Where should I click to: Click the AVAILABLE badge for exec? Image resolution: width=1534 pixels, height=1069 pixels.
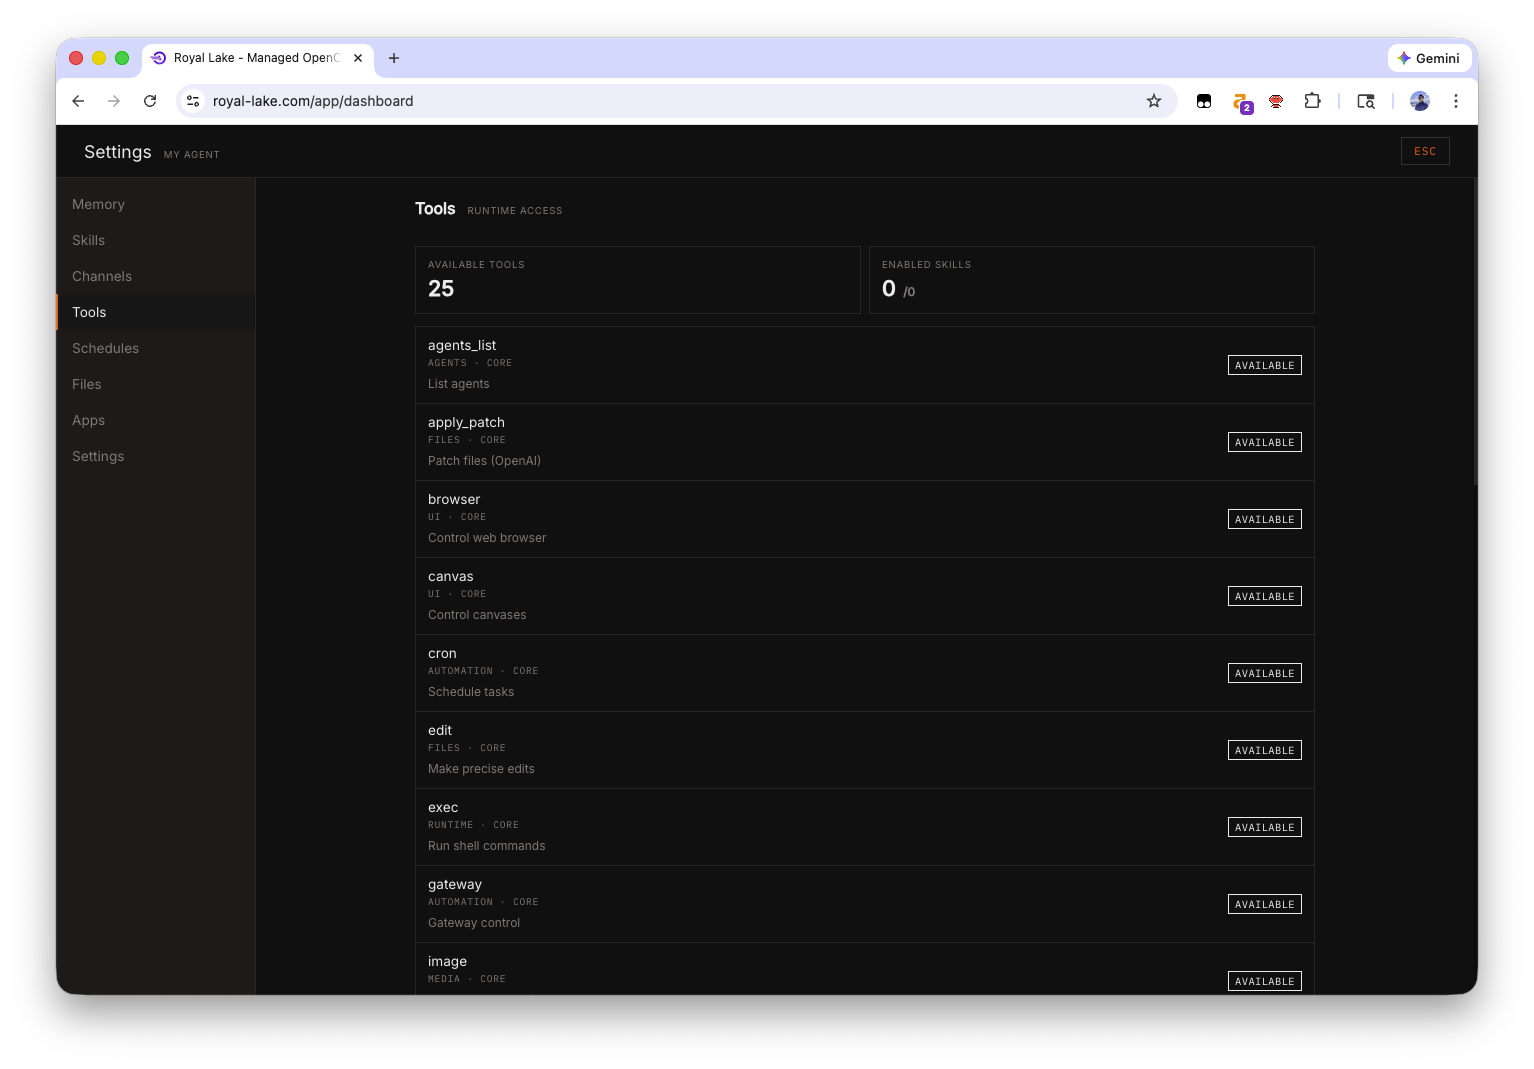1264,827
